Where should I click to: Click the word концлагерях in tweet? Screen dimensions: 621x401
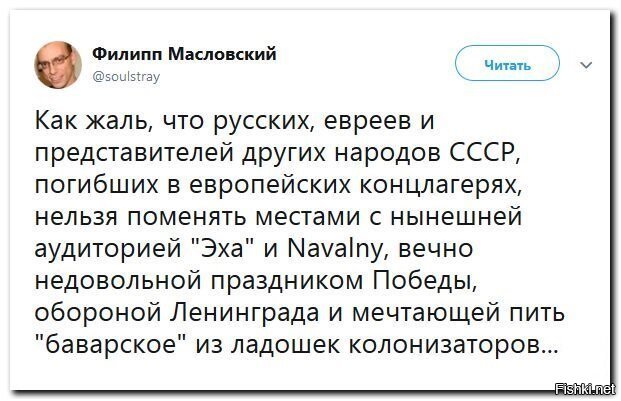pyautogui.click(x=439, y=186)
